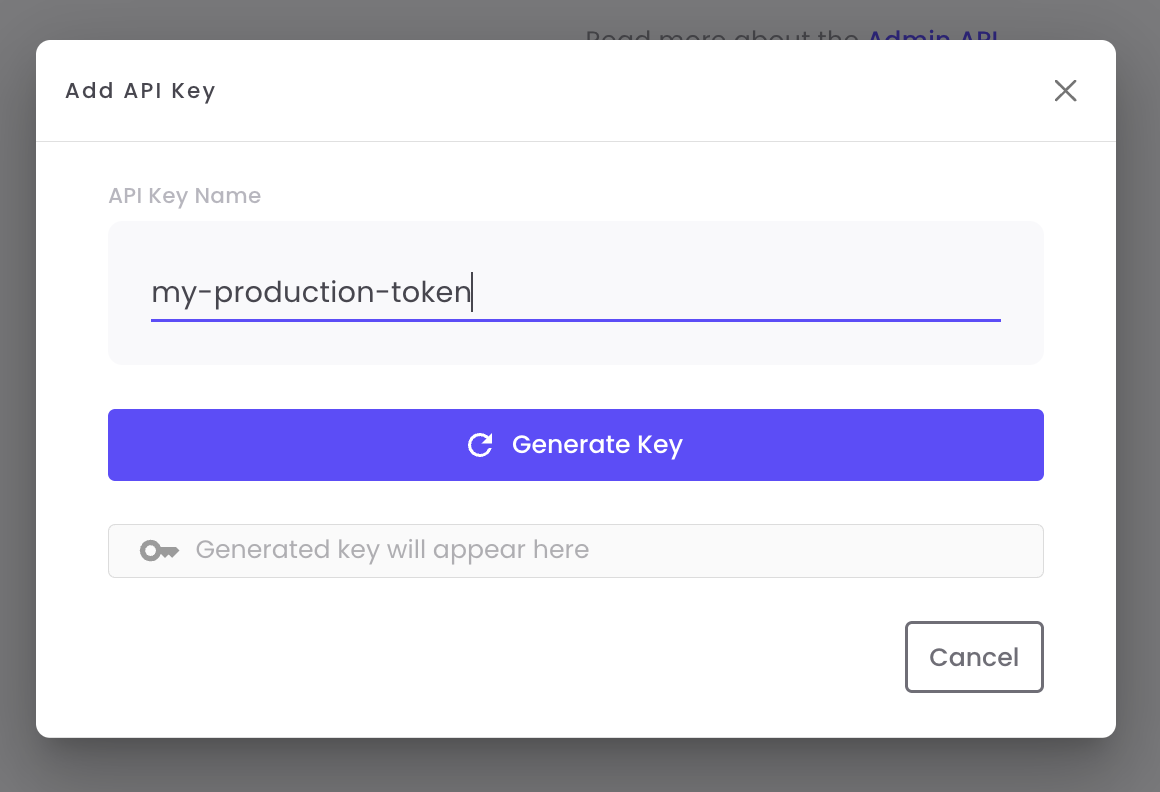
Task: Click the "Add API Key" dialog title
Action: pos(140,91)
